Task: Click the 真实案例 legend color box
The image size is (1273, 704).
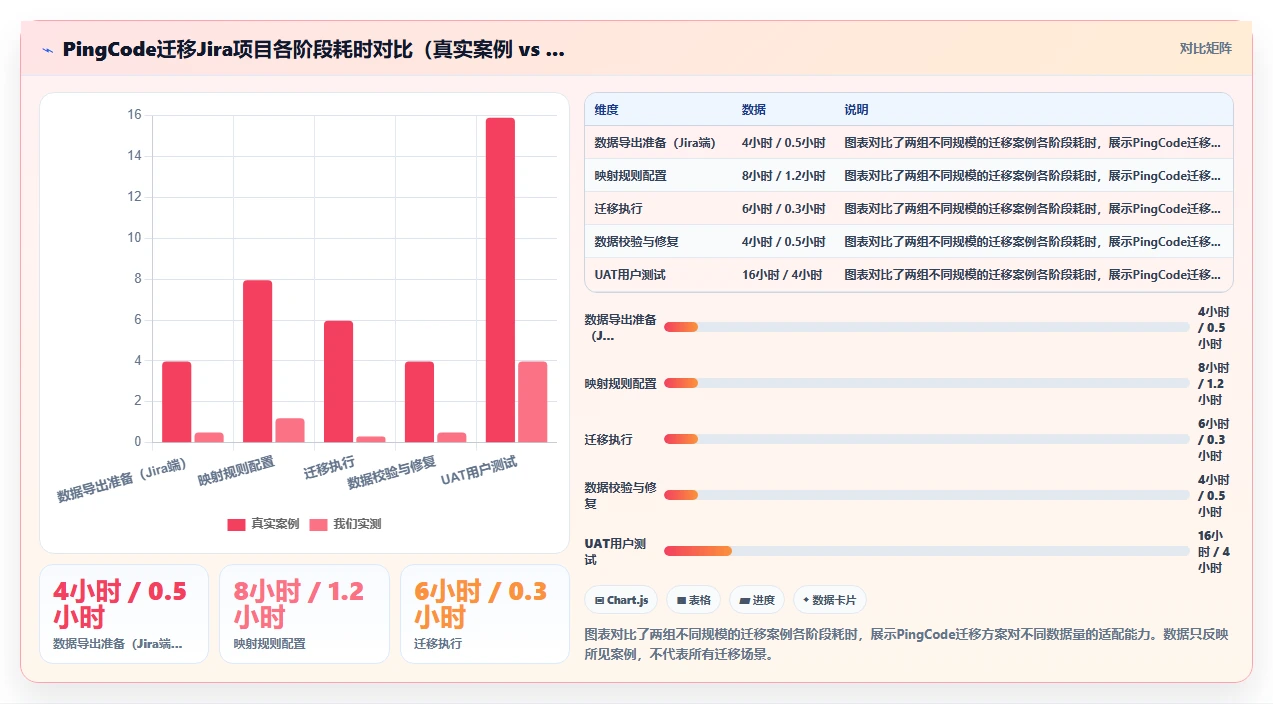Action: pos(236,524)
